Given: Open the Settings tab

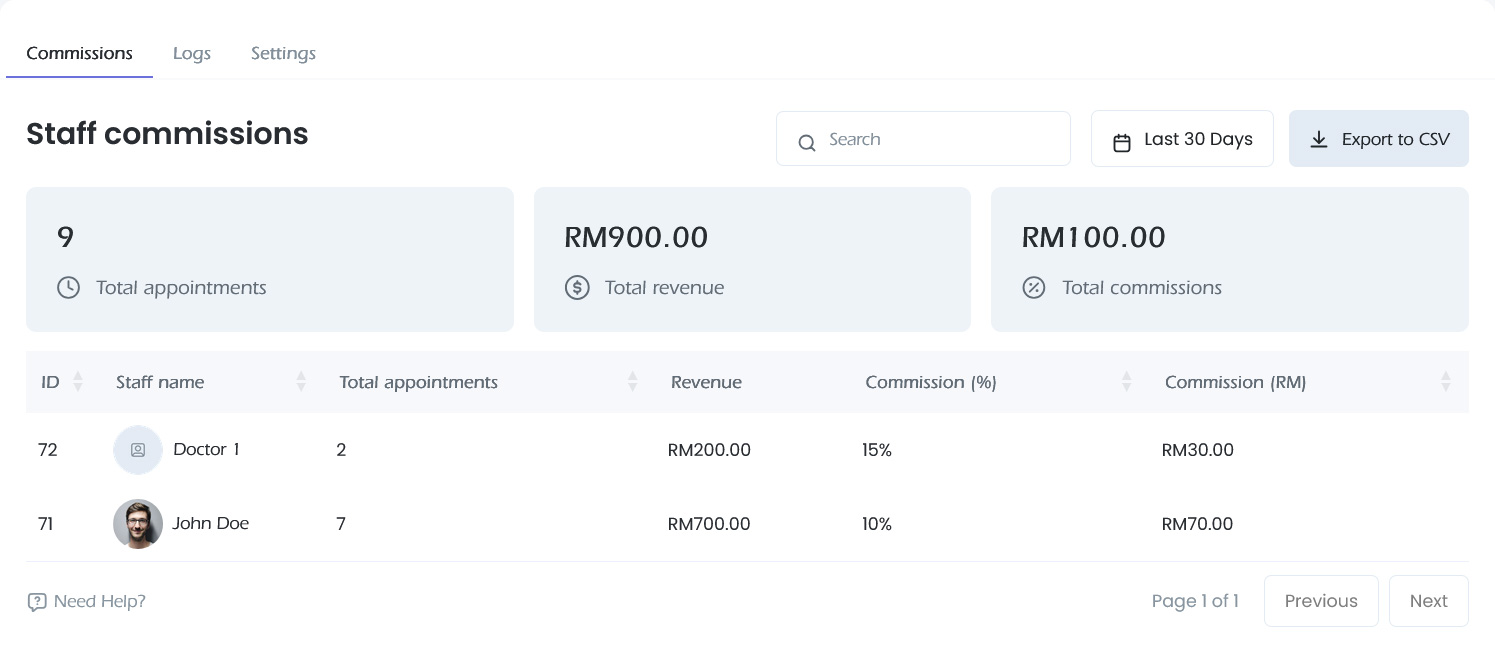Looking at the screenshot, I should pos(283,53).
